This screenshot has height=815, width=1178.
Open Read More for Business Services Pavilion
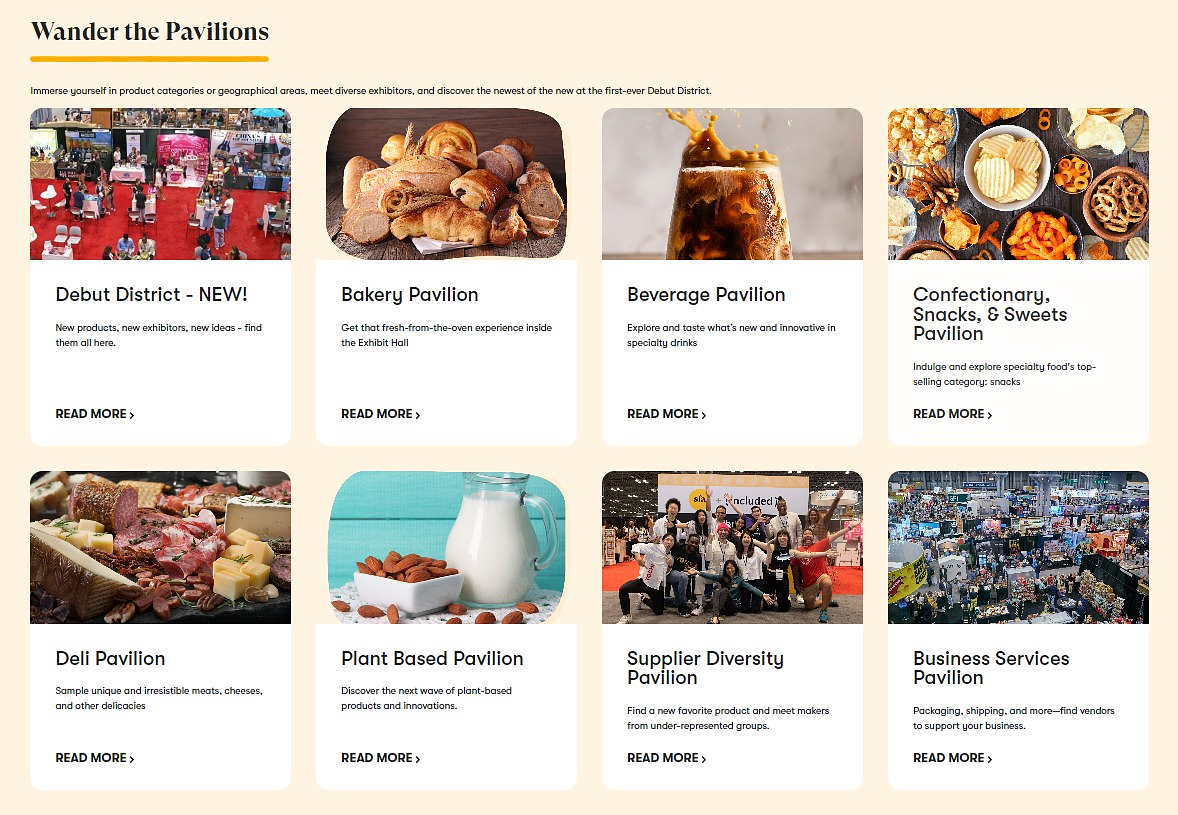coord(953,758)
